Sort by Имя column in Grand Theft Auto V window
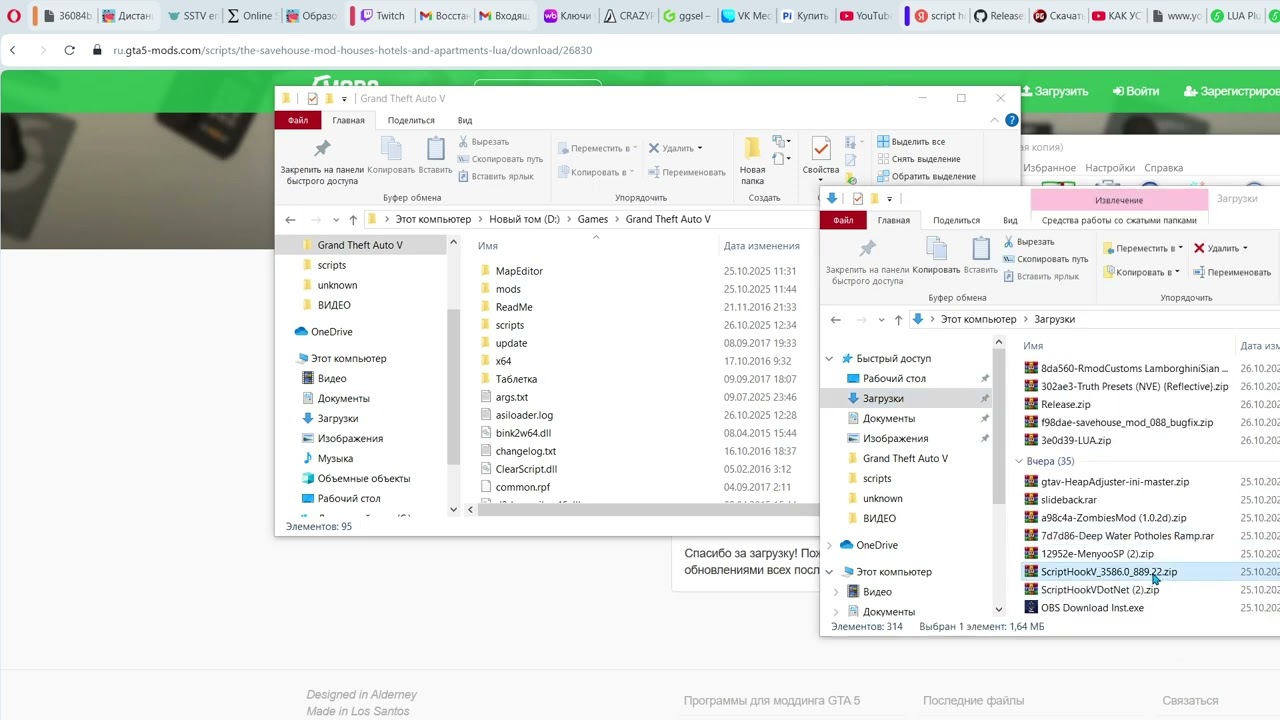The height and width of the screenshot is (720, 1280). pos(487,246)
